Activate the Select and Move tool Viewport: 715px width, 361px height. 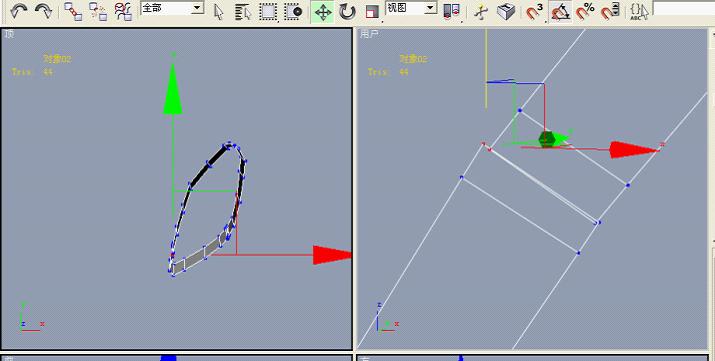click(x=323, y=12)
